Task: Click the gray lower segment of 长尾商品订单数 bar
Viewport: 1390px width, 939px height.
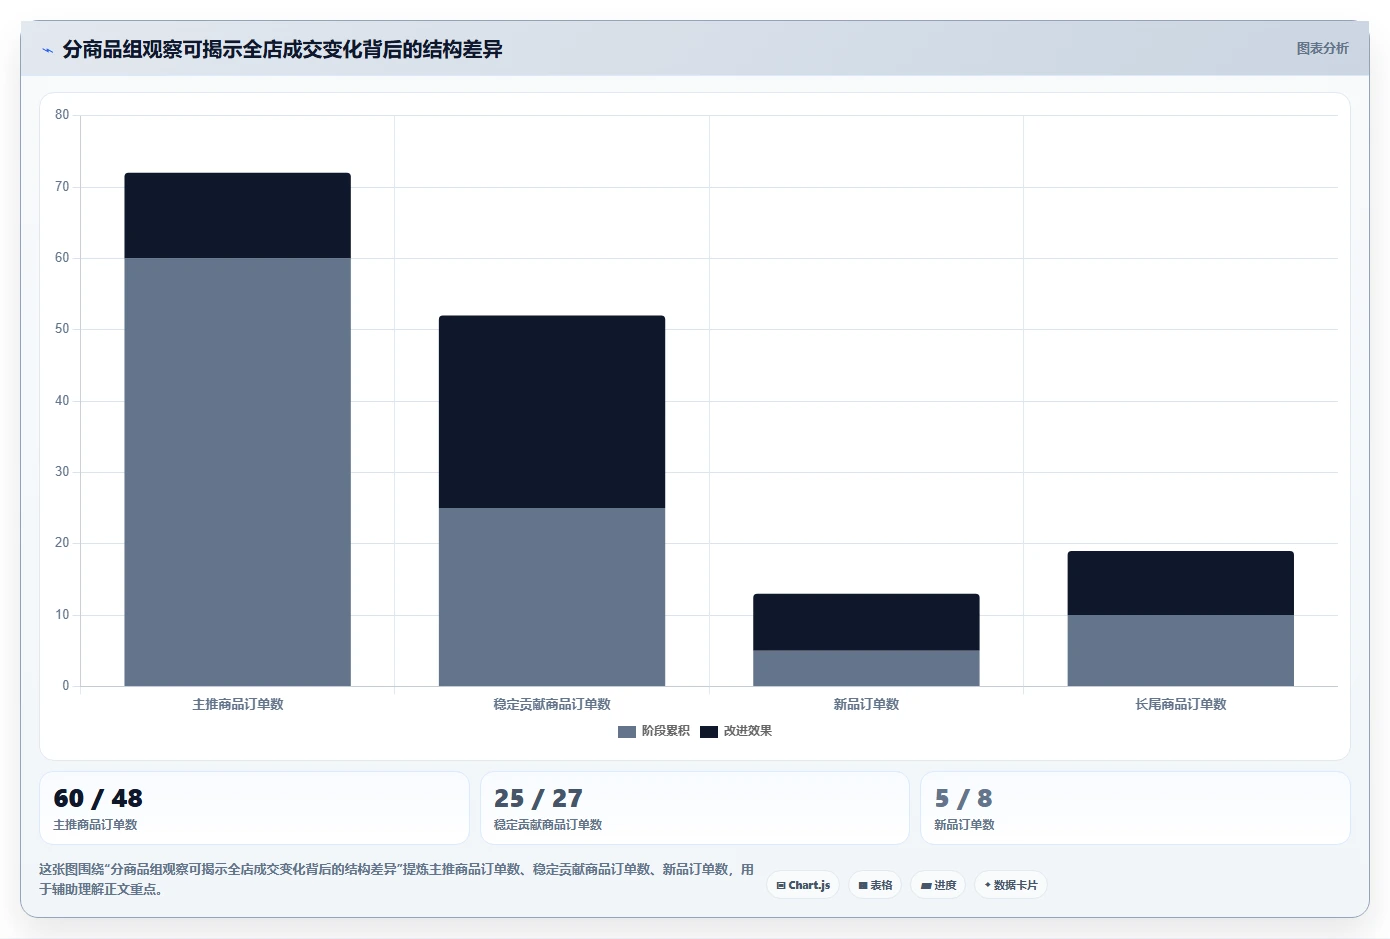Action: coord(1181,650)
